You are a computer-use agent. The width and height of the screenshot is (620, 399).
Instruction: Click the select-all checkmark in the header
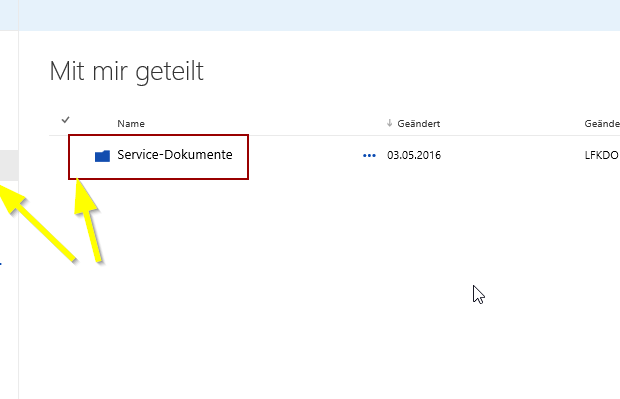(x=65, y=120)
